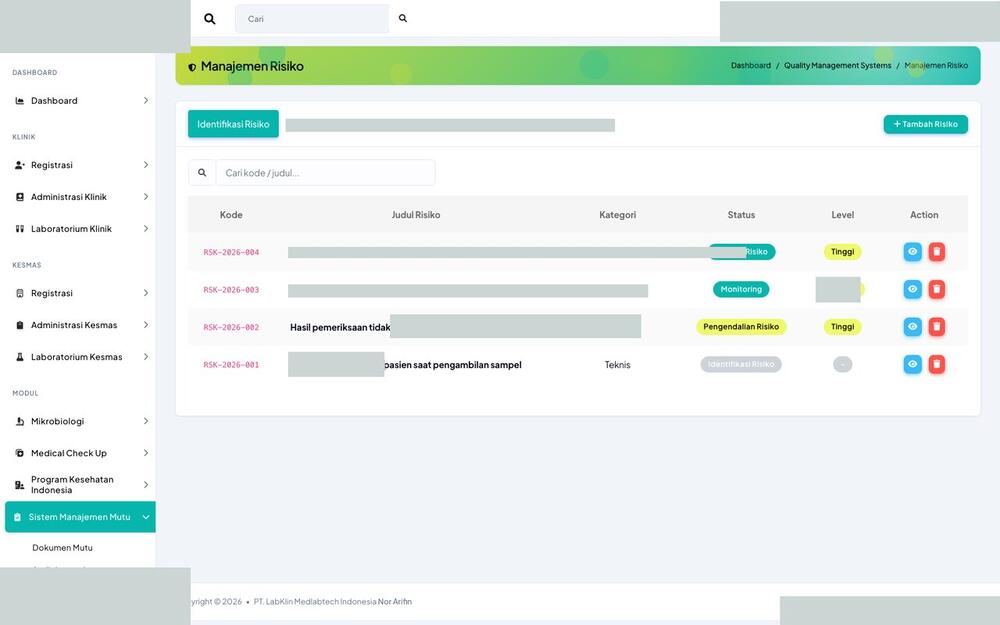The height and width of the screenshot is (625, 1000).
Task: Click the Judul Risiko column header
Action: pyautogui.click(x=416, y=215)
